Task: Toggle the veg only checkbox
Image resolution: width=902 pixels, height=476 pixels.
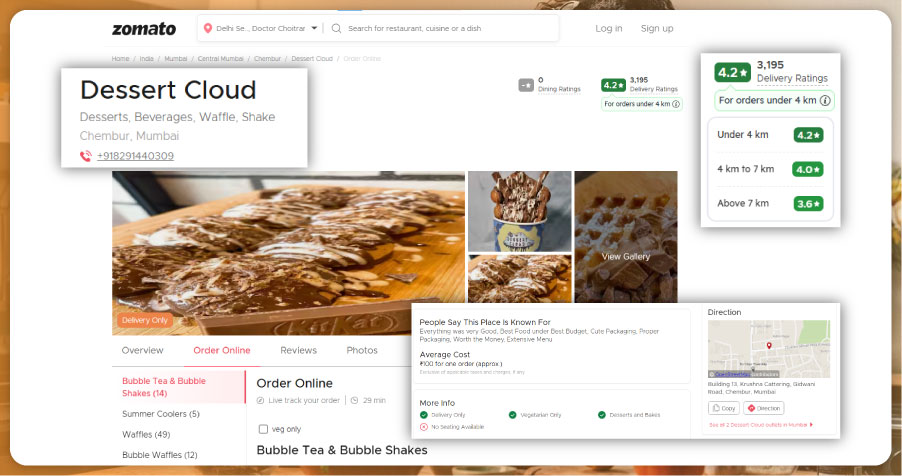Action: [x=263, y=429]
